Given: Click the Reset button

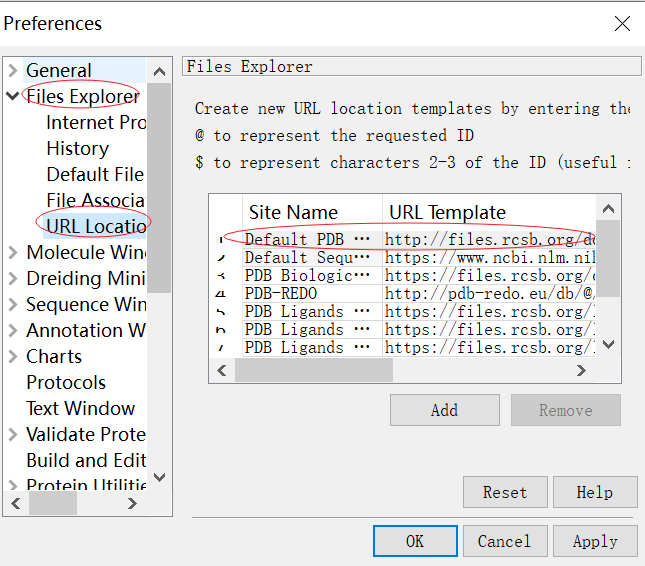Looking at the screenshot, I should point(504,492).
